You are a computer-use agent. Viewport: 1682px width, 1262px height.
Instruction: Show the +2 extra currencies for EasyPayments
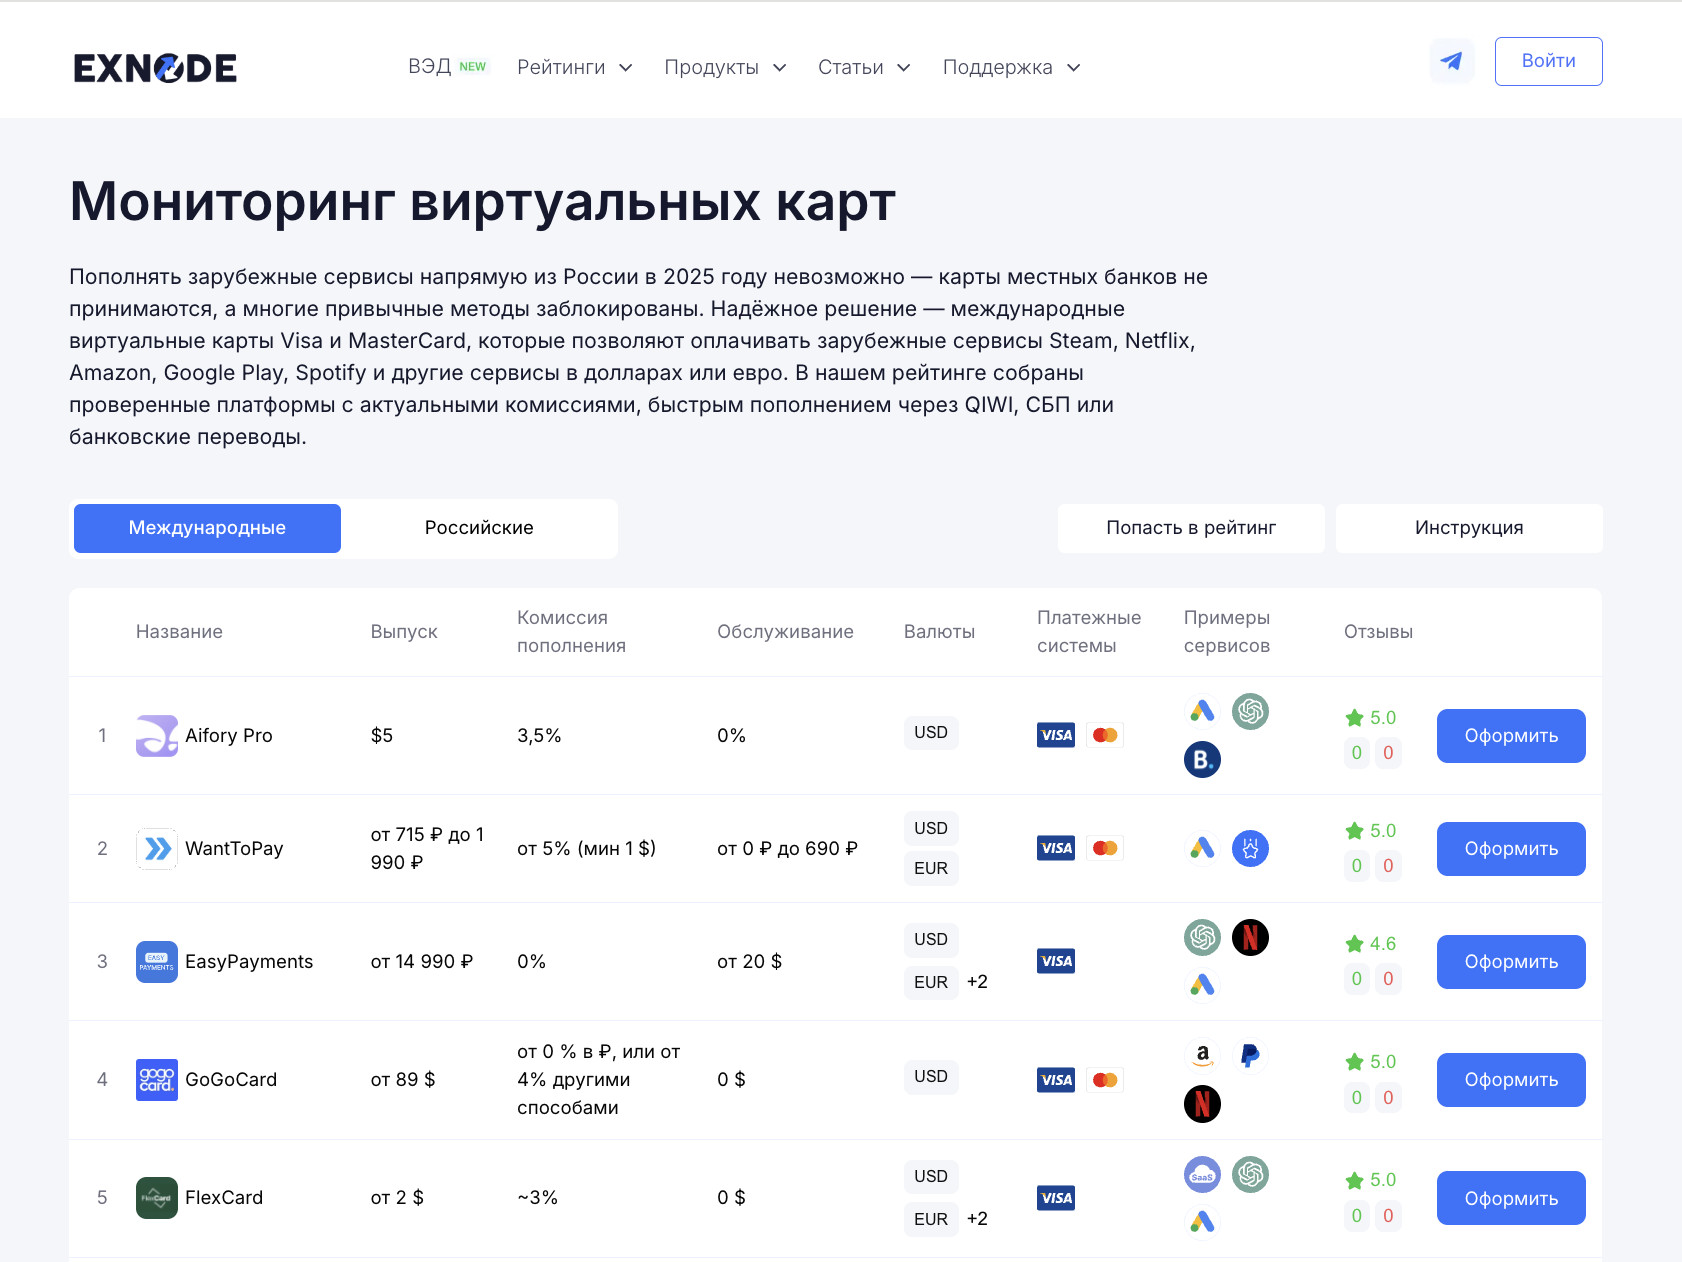click(977, 982)
